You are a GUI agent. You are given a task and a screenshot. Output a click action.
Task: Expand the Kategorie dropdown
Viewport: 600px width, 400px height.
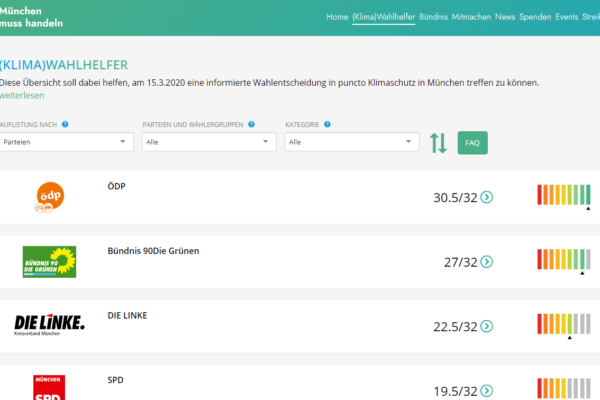pyautogui.click(x=352, y=143)
